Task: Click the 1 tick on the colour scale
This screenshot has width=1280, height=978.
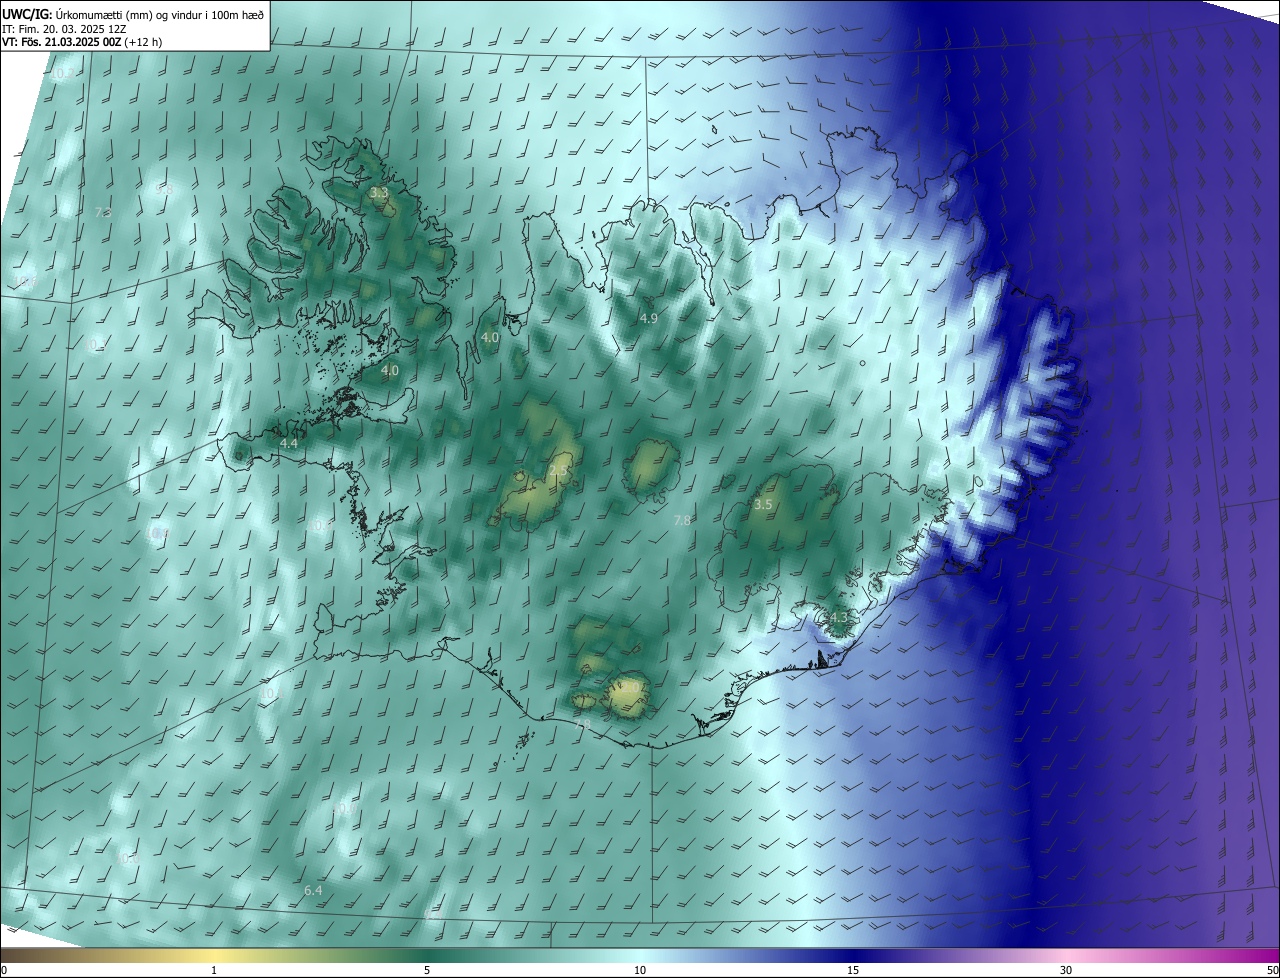Action: click(214, 970)
